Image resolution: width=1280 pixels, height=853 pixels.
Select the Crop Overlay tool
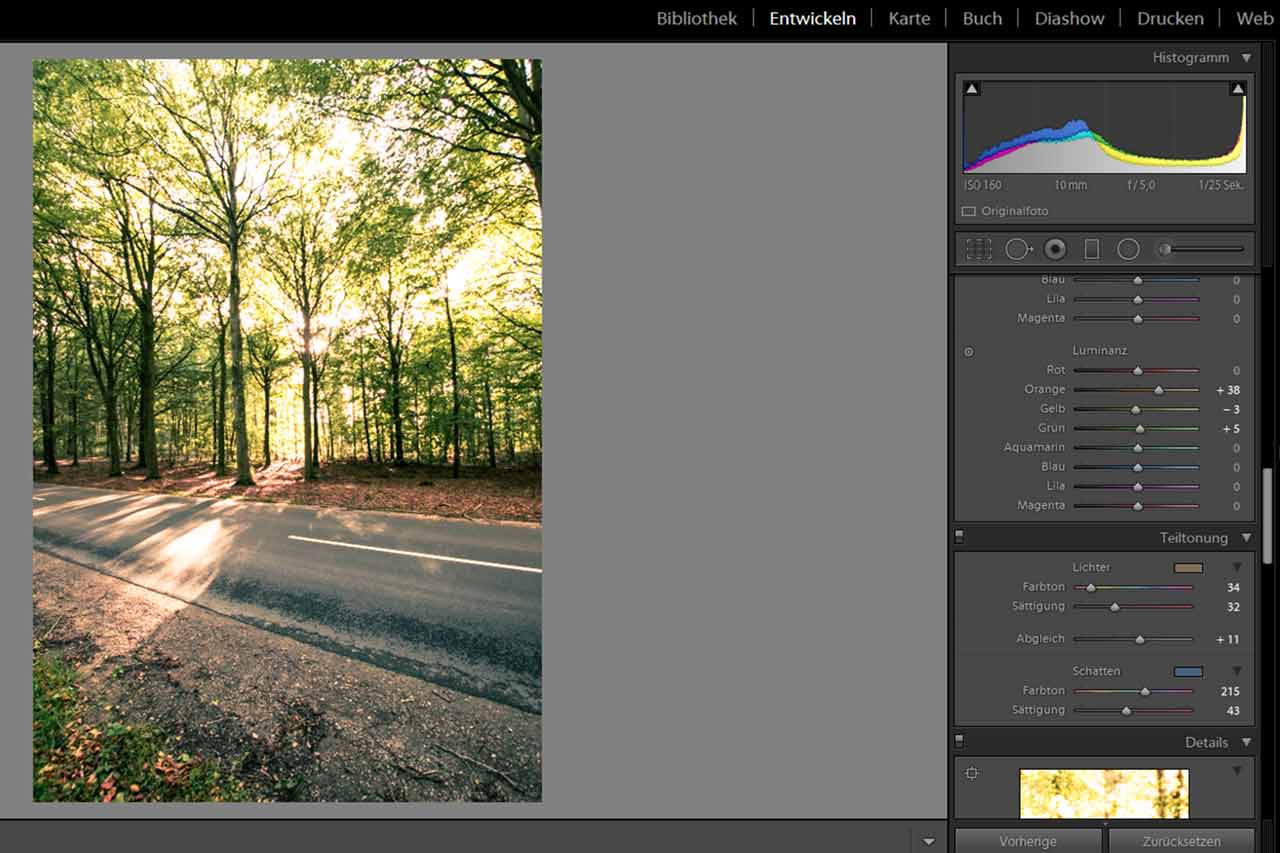coord(979,249)
